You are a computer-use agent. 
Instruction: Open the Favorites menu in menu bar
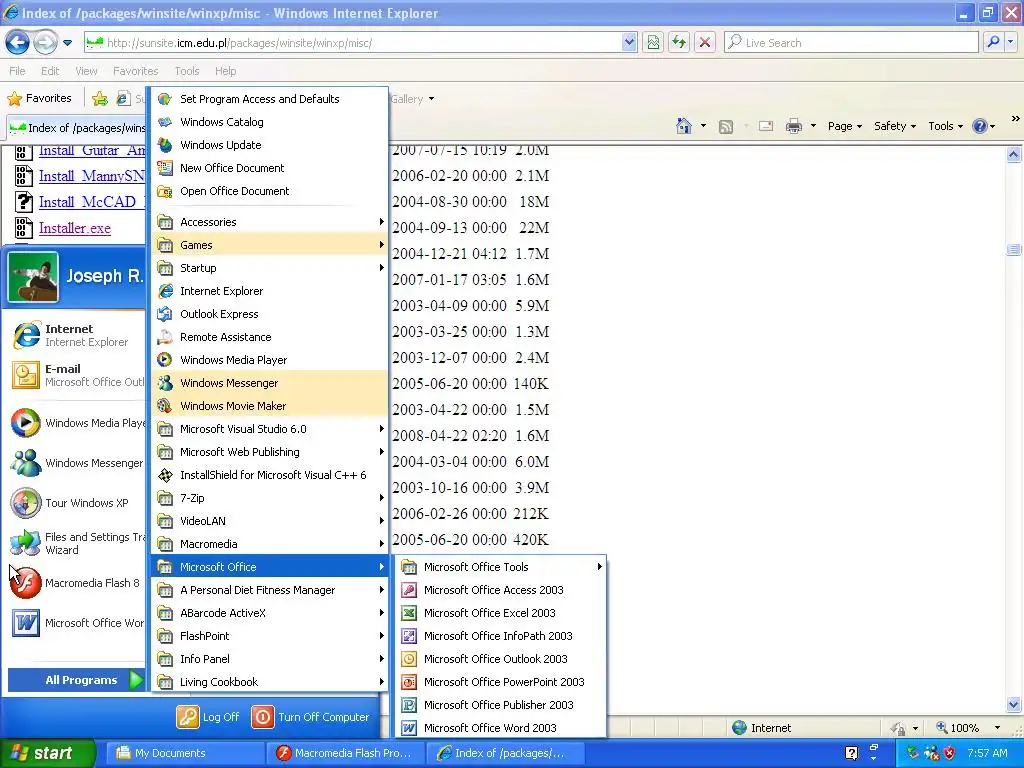pos(135,71)
